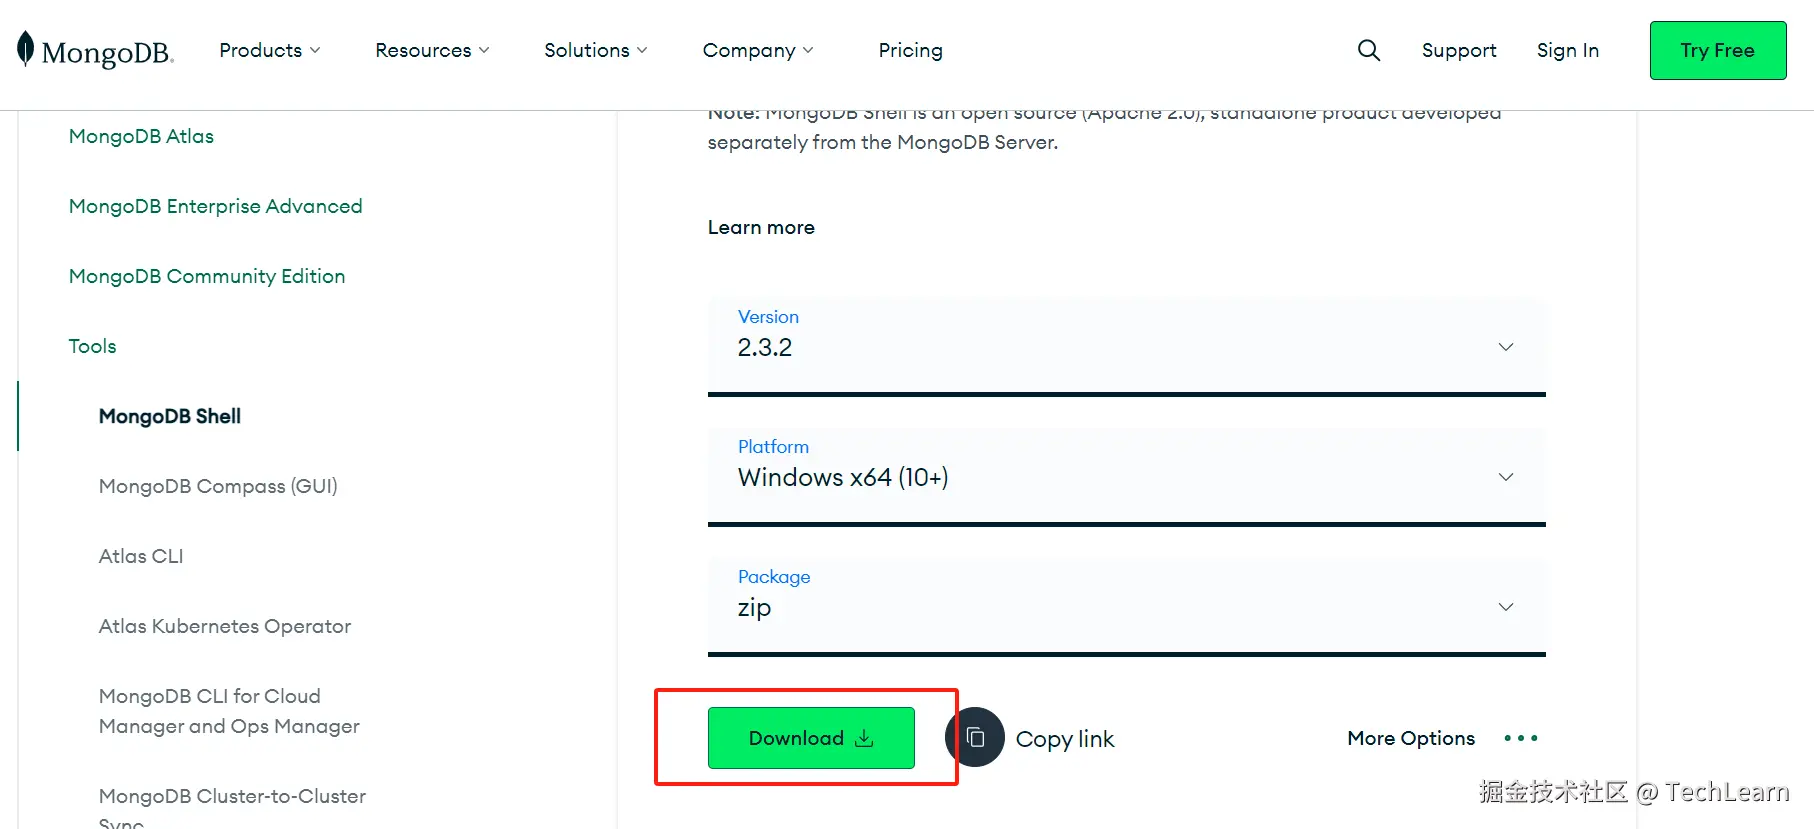Expand the Solutions menu
1814x829 pixels.
pos(595,50)
